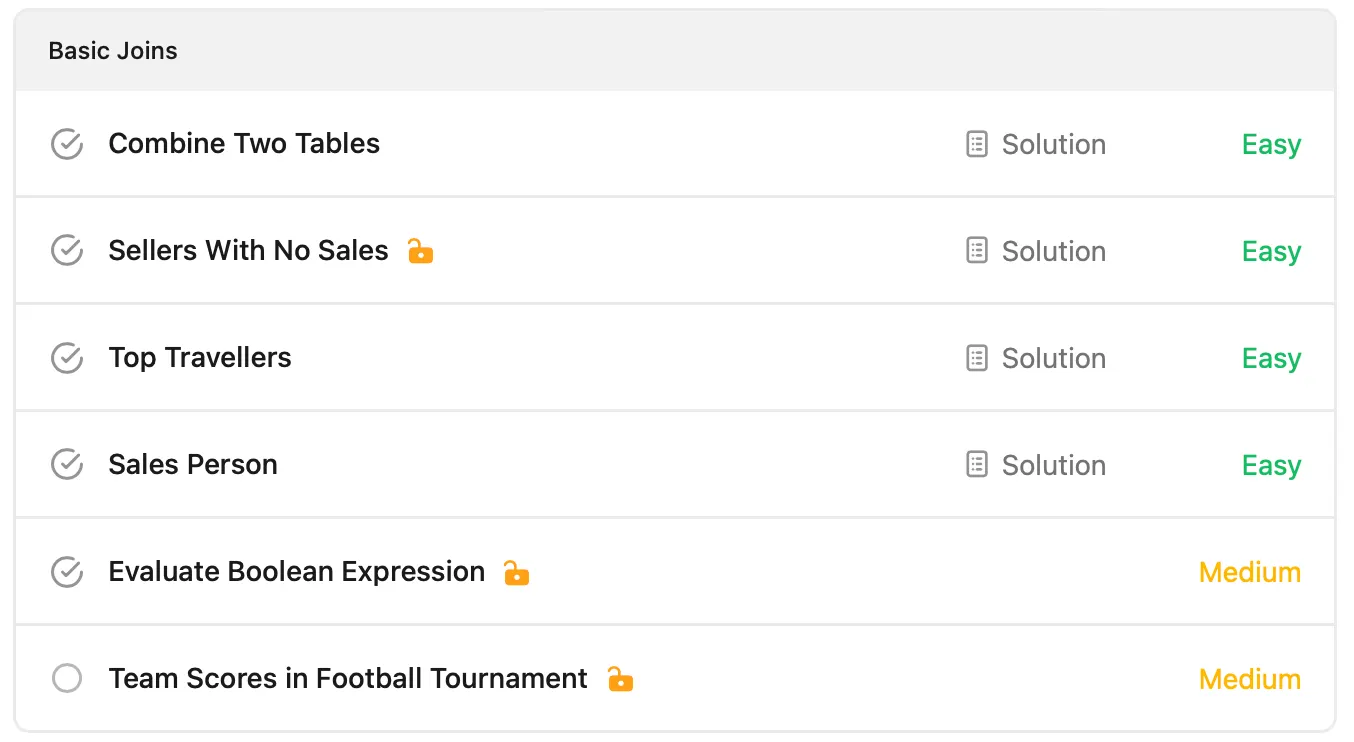Click the unlock icon after Team Scores in Football Tournament
This screenshot has width=1354, height=742.
621,679
